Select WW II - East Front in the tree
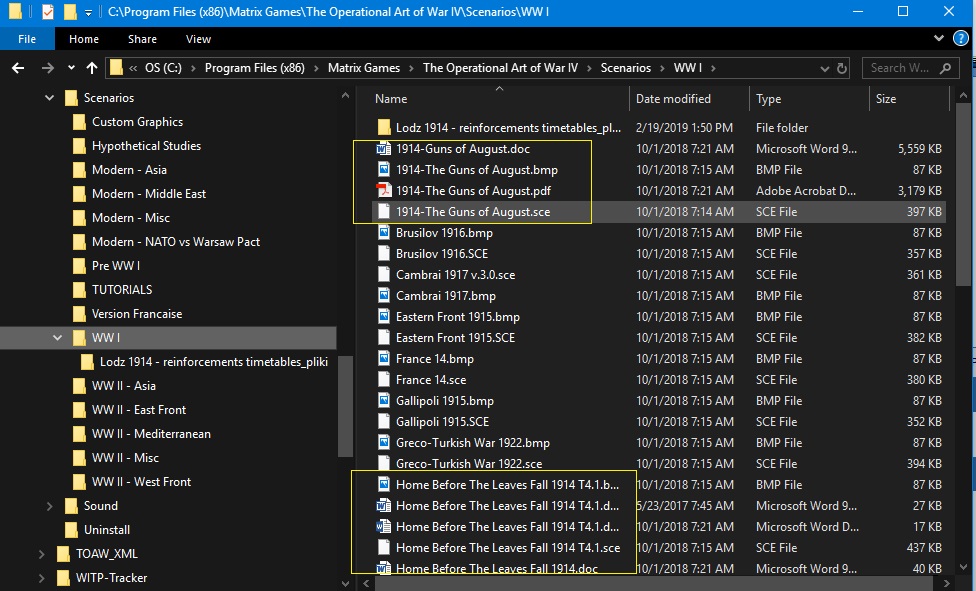This screenshot has height=591, width=976. tap(139, 410)
